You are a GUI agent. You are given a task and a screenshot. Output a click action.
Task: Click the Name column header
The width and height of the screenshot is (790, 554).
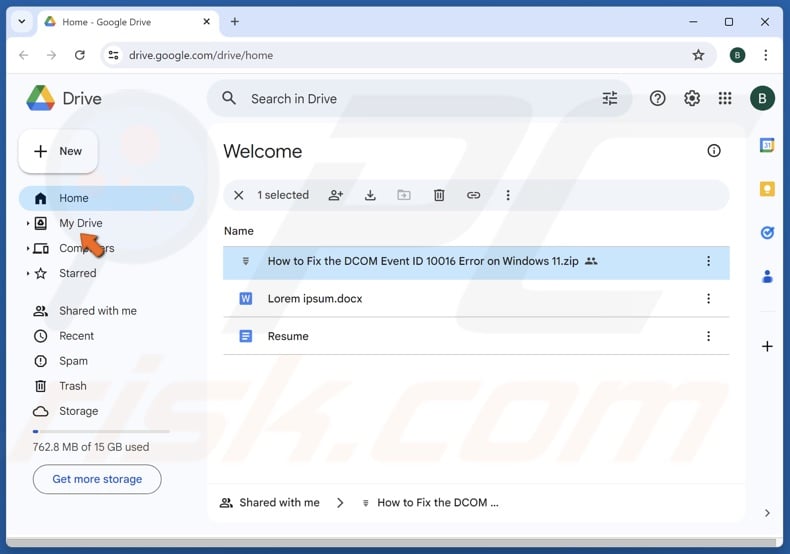click(x=239, y=231)
